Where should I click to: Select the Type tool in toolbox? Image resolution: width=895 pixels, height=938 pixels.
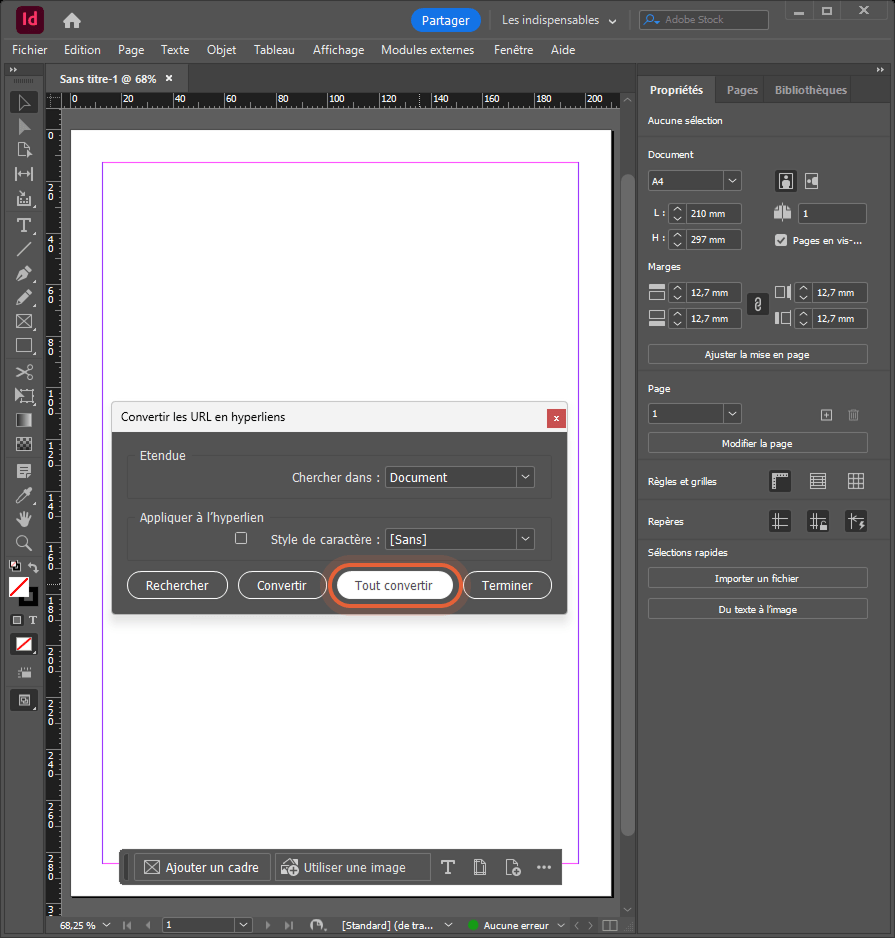24,226
